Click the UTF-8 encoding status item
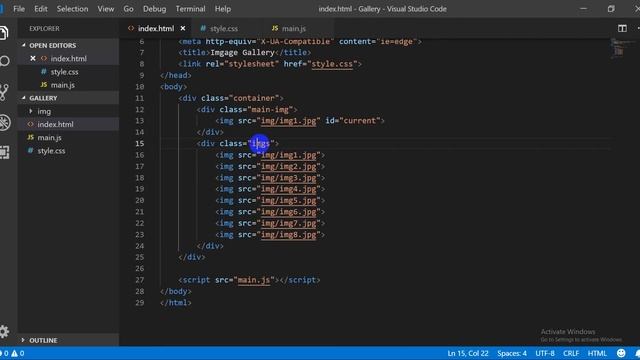Screen dimensions: 640x360 coord(545,353)
